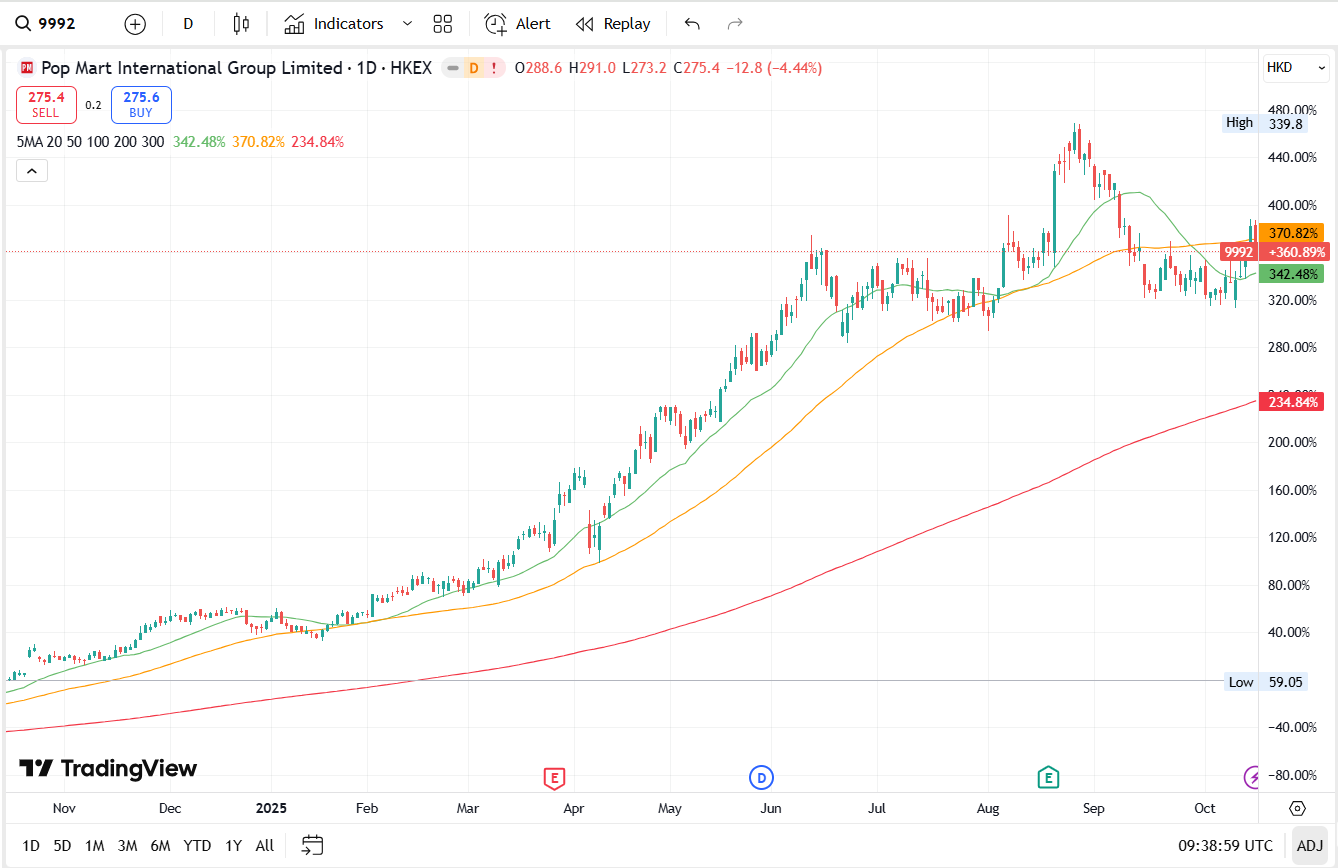The width and height of the screenshot is (1338, 868).
Task: Set the range to 1M
Action: point(94,846)
